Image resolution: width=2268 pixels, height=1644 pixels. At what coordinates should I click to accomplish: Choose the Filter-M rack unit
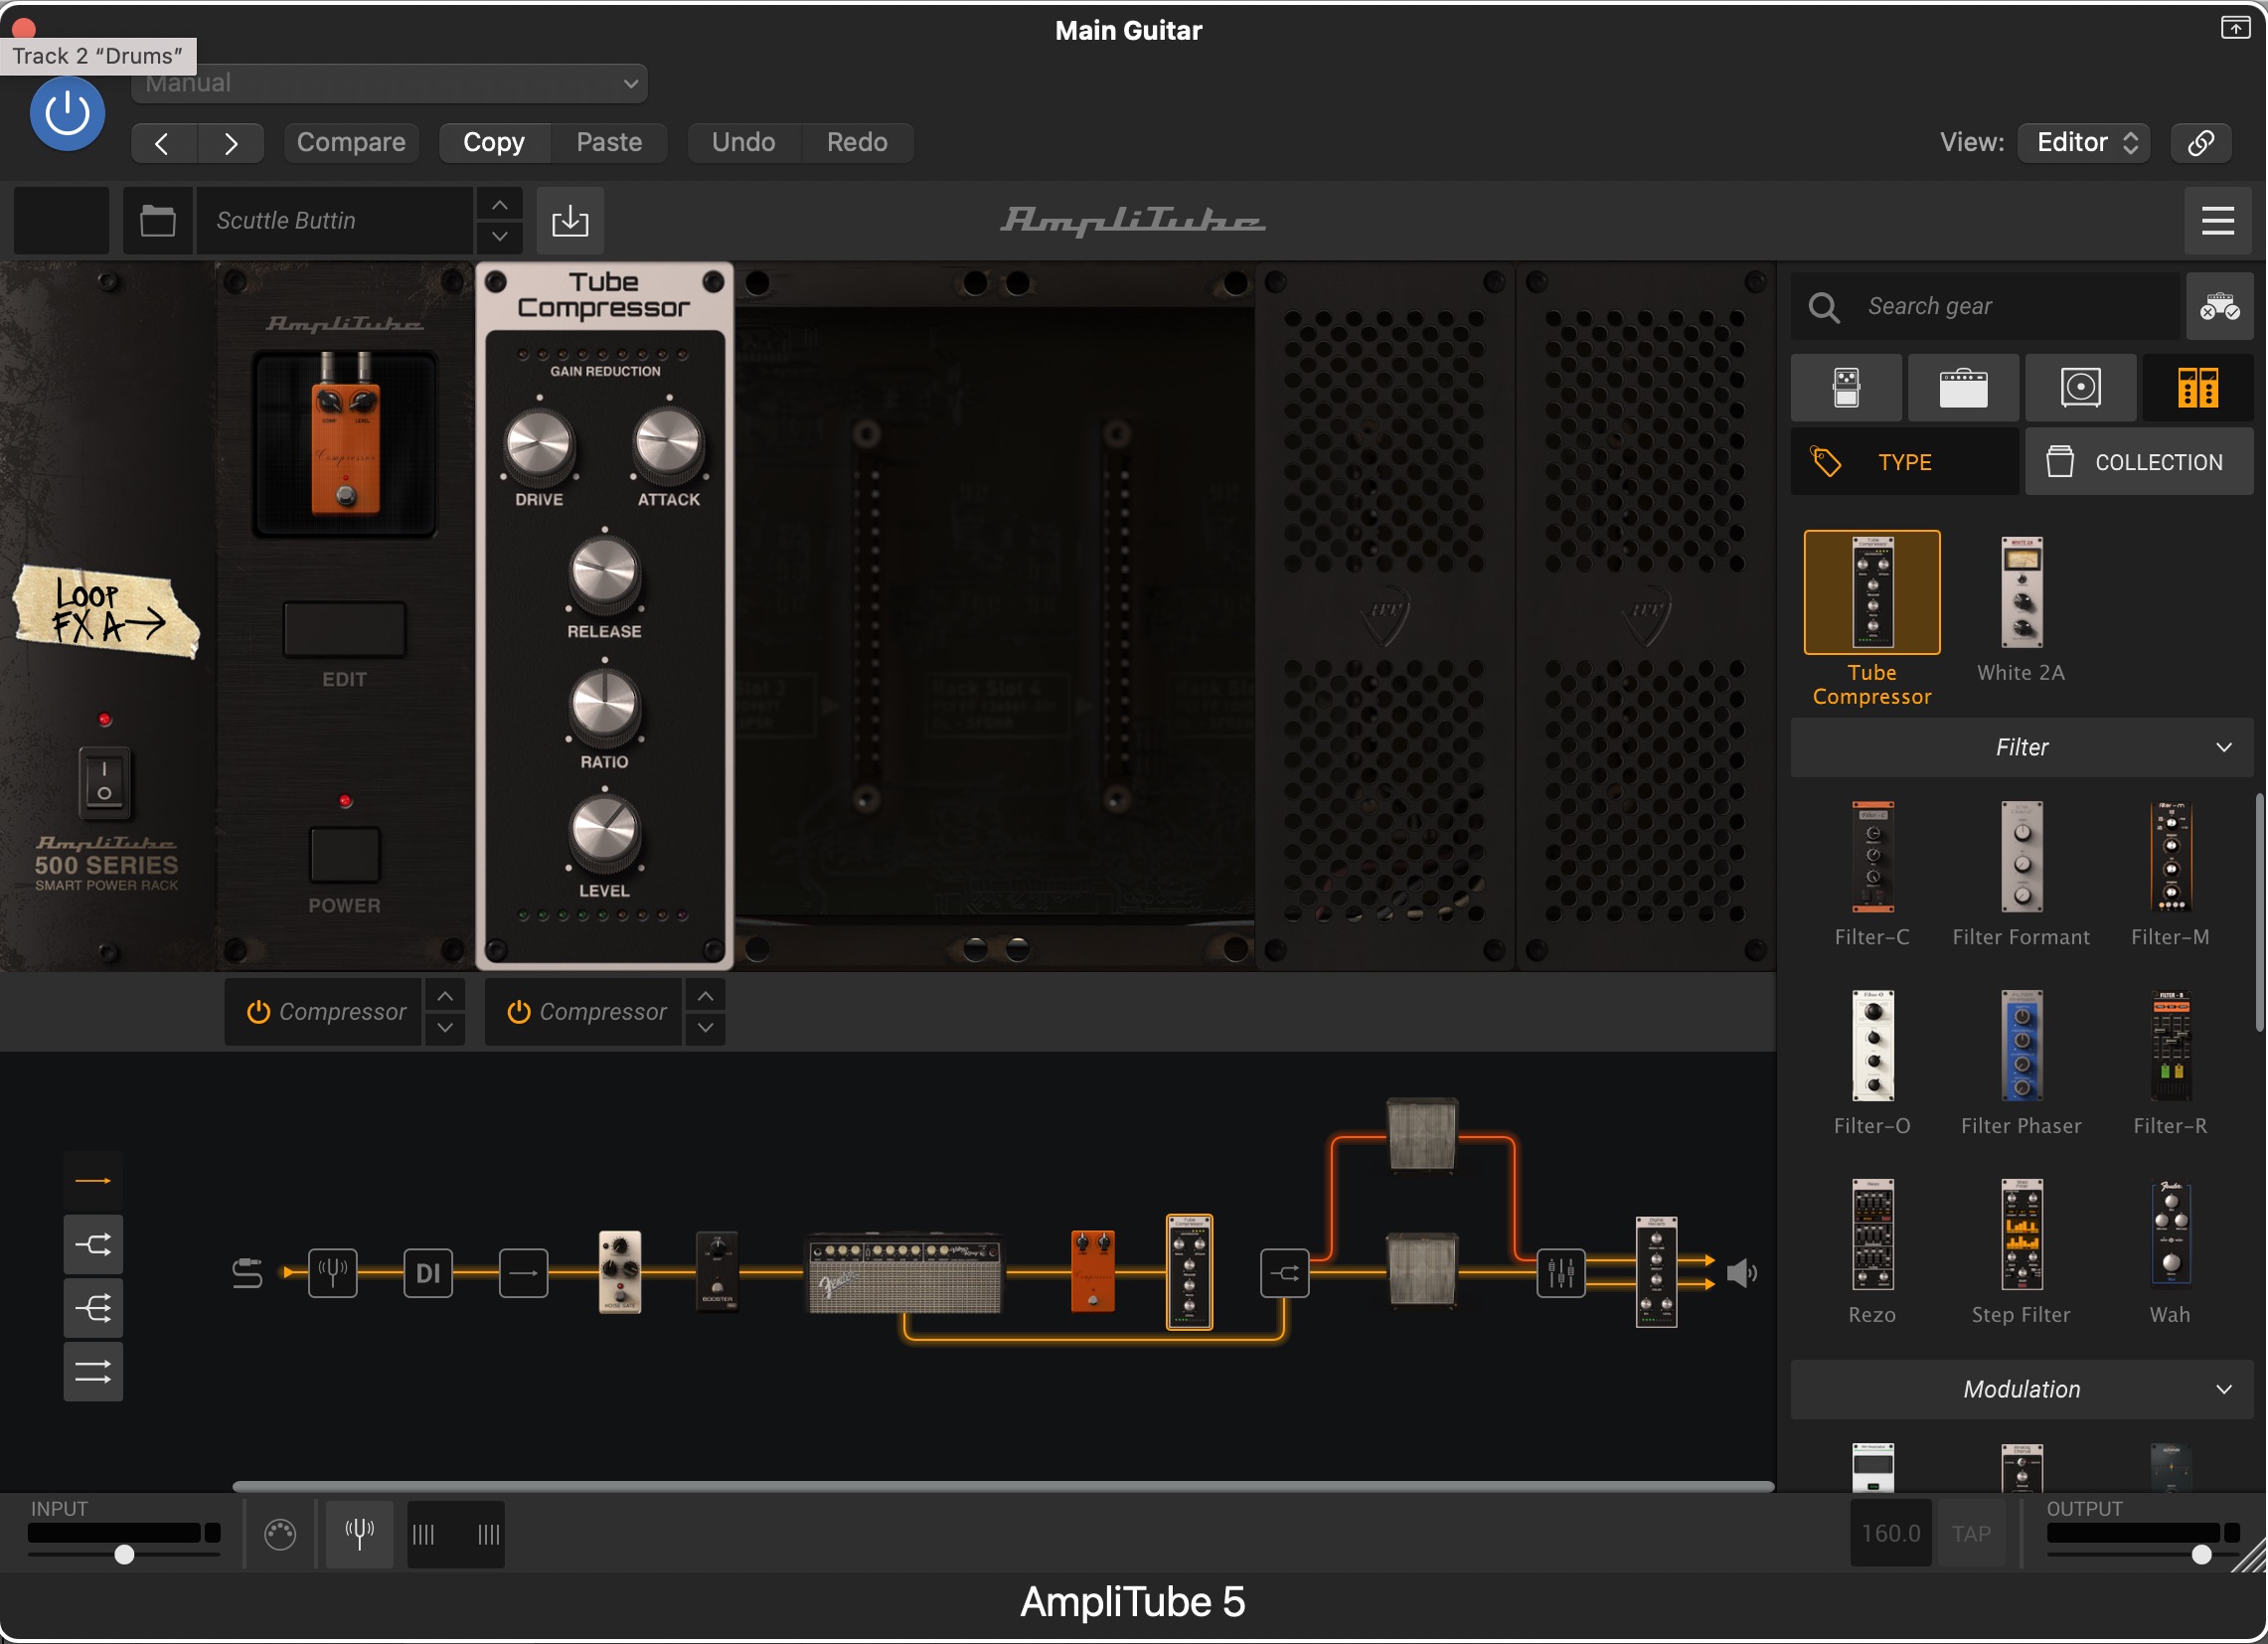coord(2170,858)
